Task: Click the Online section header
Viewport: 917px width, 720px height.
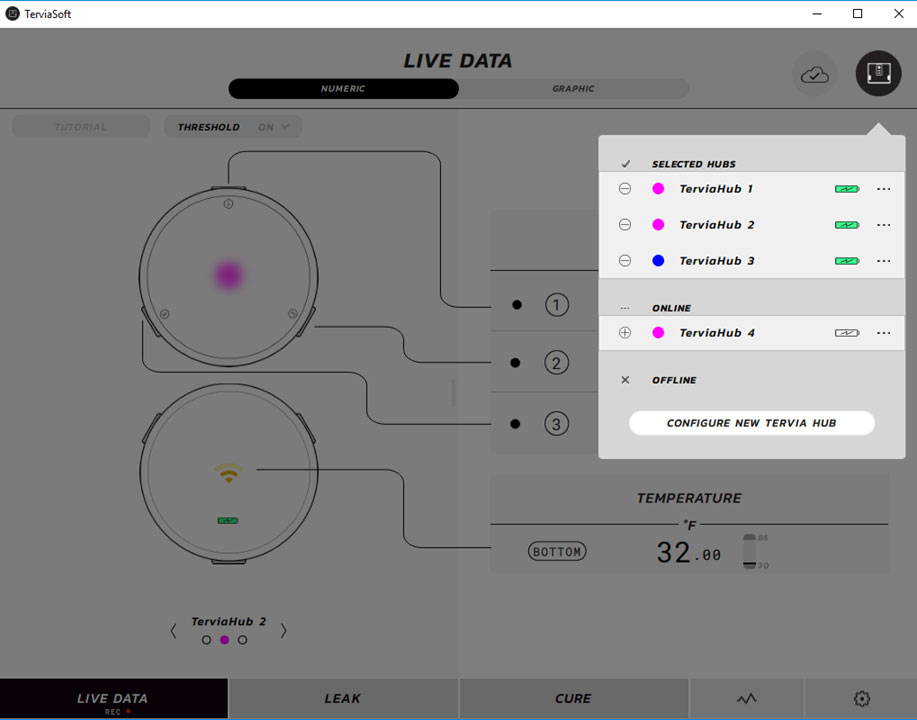Action: tap(671, 308)
